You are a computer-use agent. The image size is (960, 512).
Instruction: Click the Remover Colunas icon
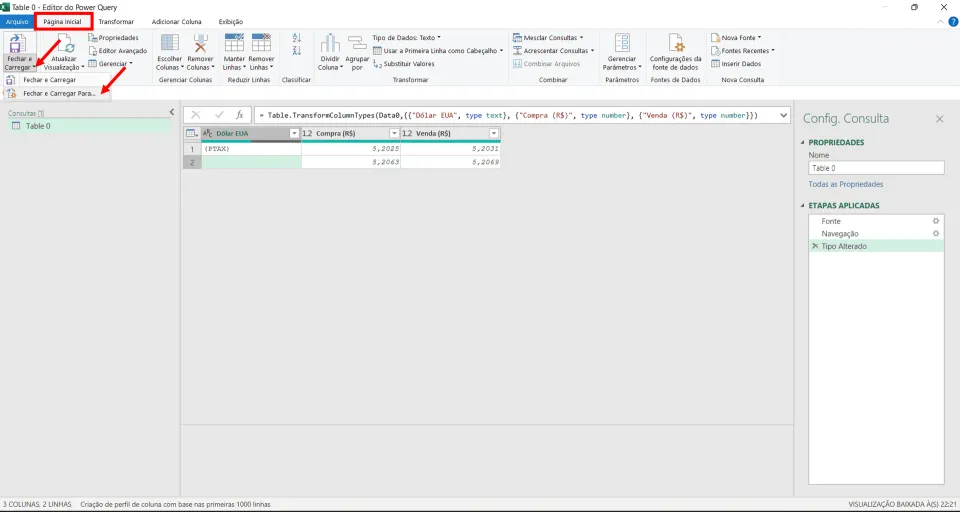click(x=200, y=43)
